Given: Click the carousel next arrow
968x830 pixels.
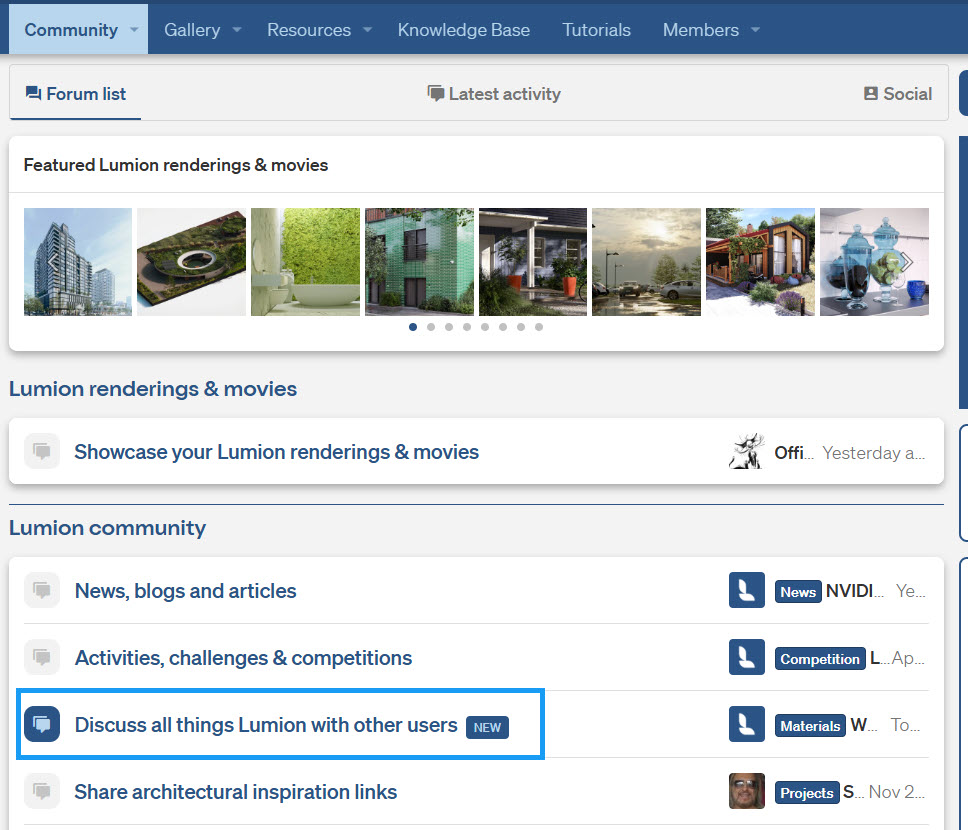Looking at the screenshot, I should (906, 262).
